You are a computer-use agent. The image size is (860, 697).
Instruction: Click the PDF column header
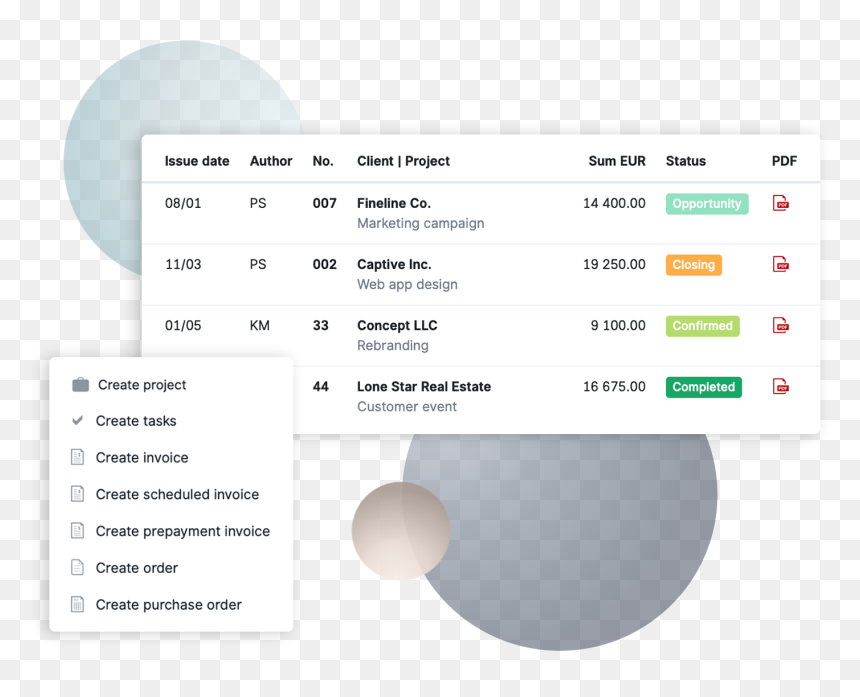[x=784, y=161]
